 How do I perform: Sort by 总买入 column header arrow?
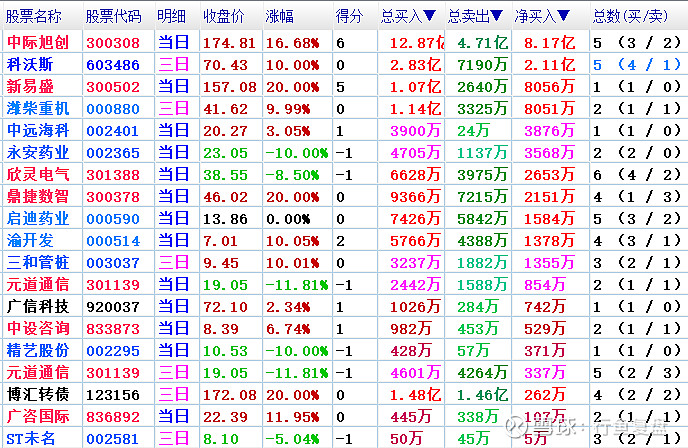click(x=429, y=16)
